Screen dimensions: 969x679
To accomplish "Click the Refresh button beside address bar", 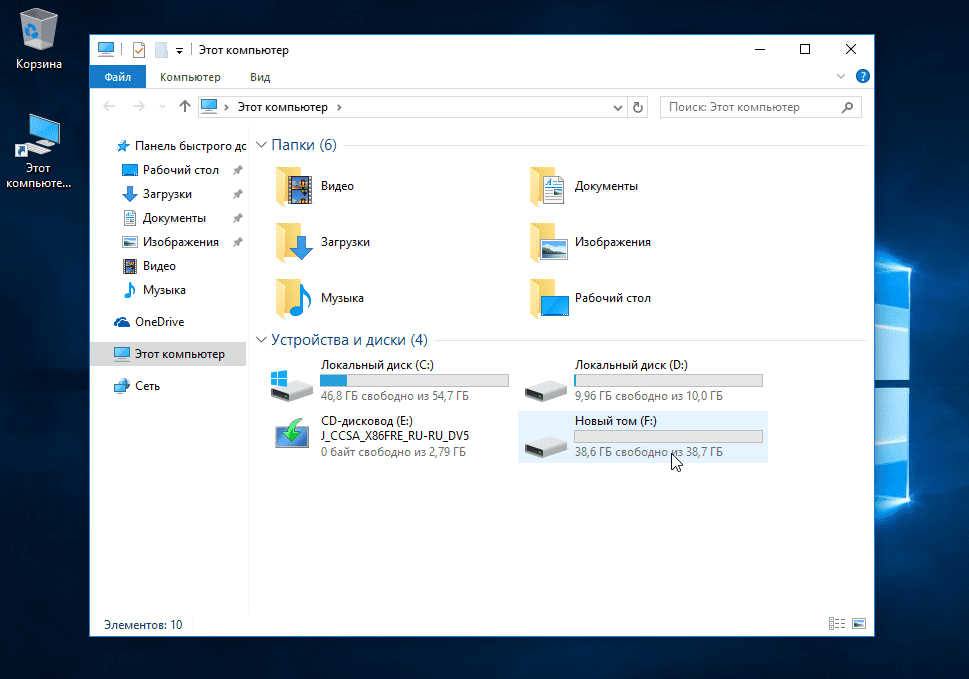I will pos(640,107).
